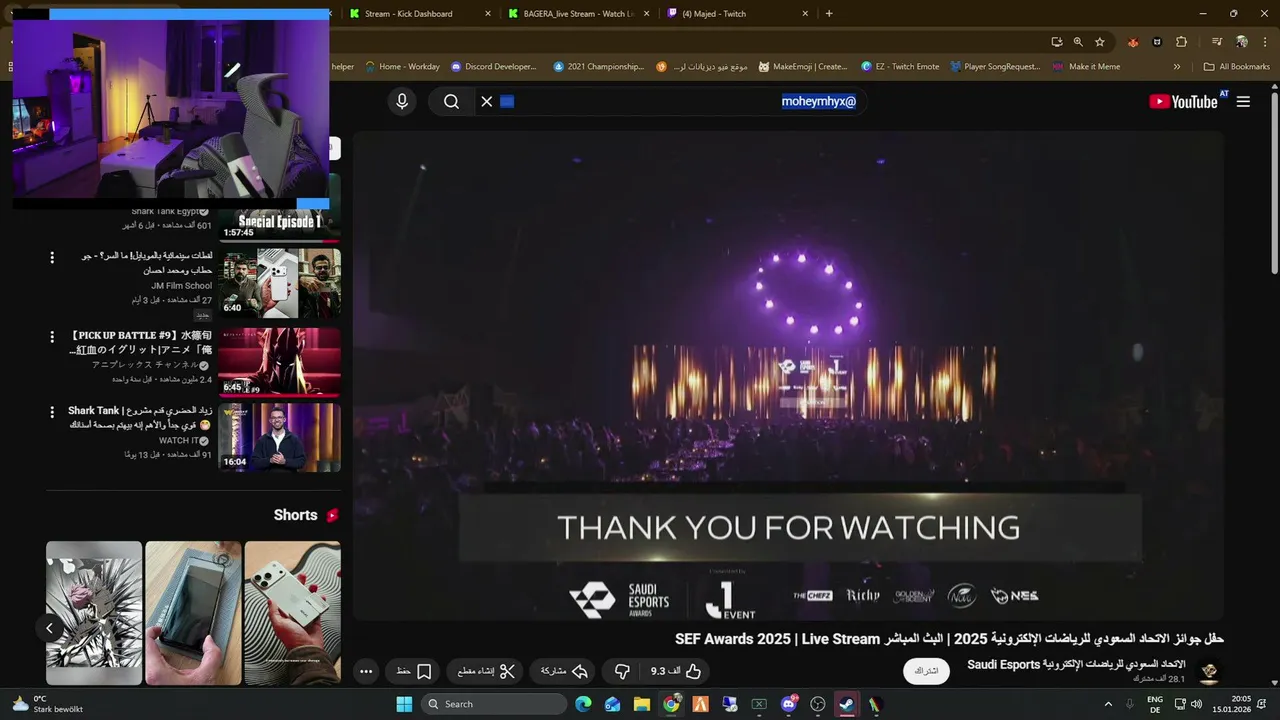
Task: Start YouTube voice search with the microphone
Action: coord(402,101)
